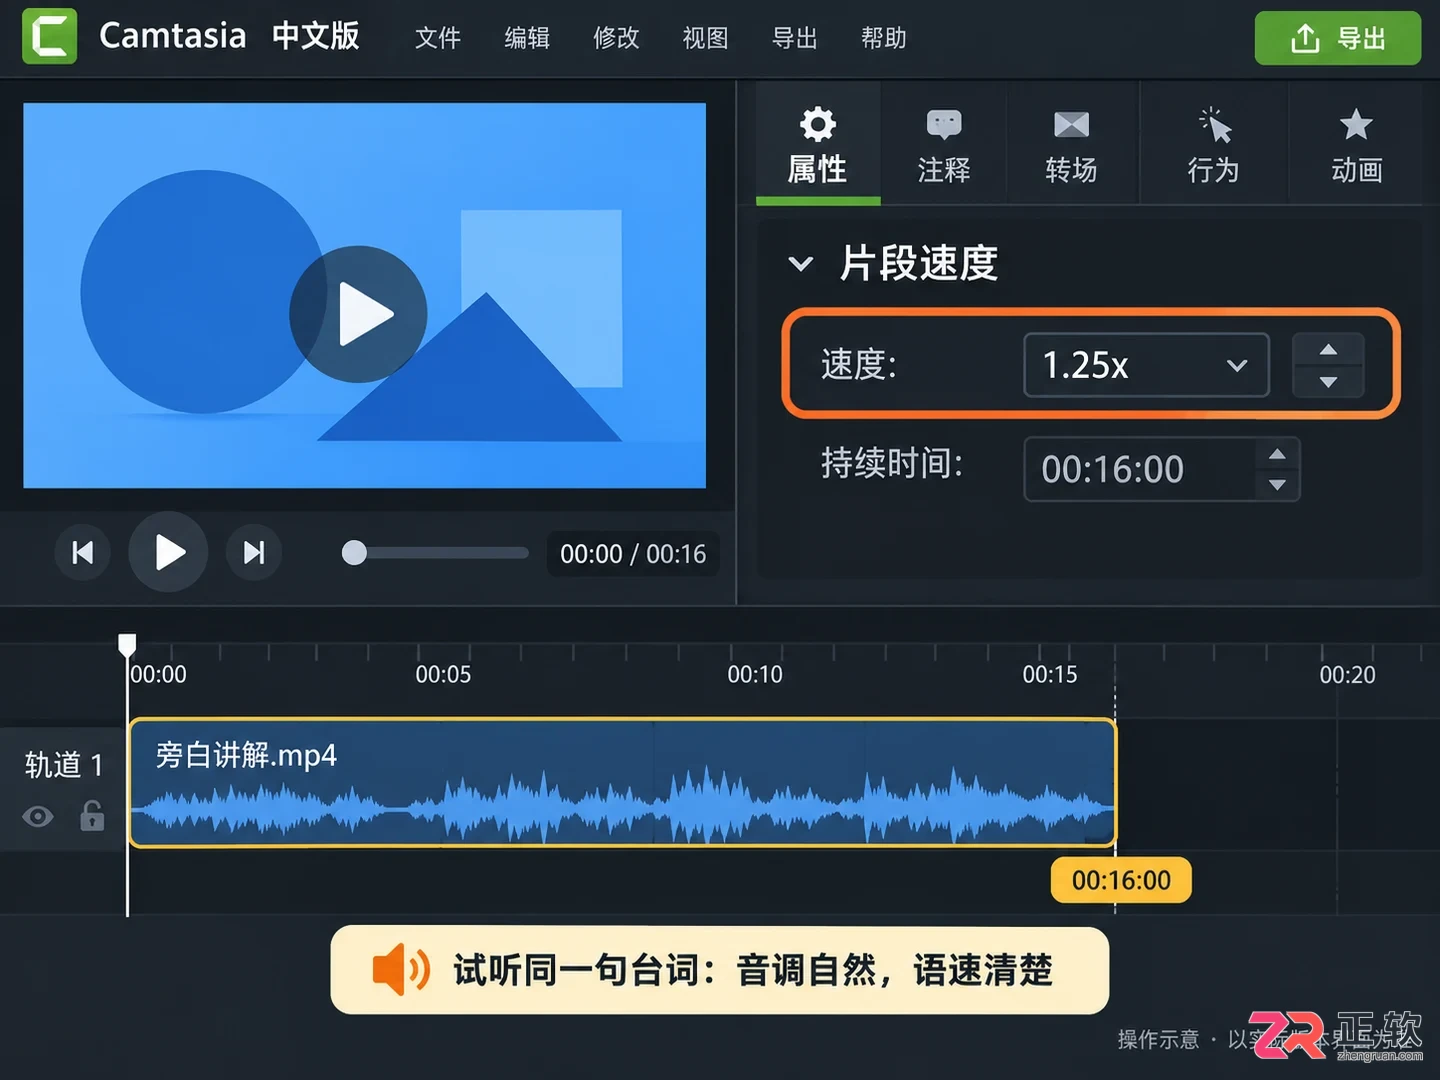
Task: Open the 帮助 menu
Action: (884, 38)
